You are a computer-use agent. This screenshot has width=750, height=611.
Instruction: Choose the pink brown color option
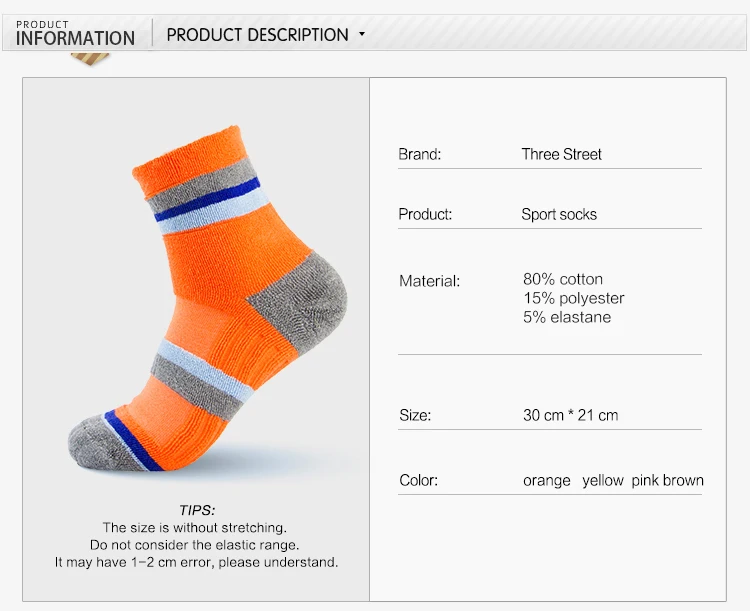tap(667, 480)
